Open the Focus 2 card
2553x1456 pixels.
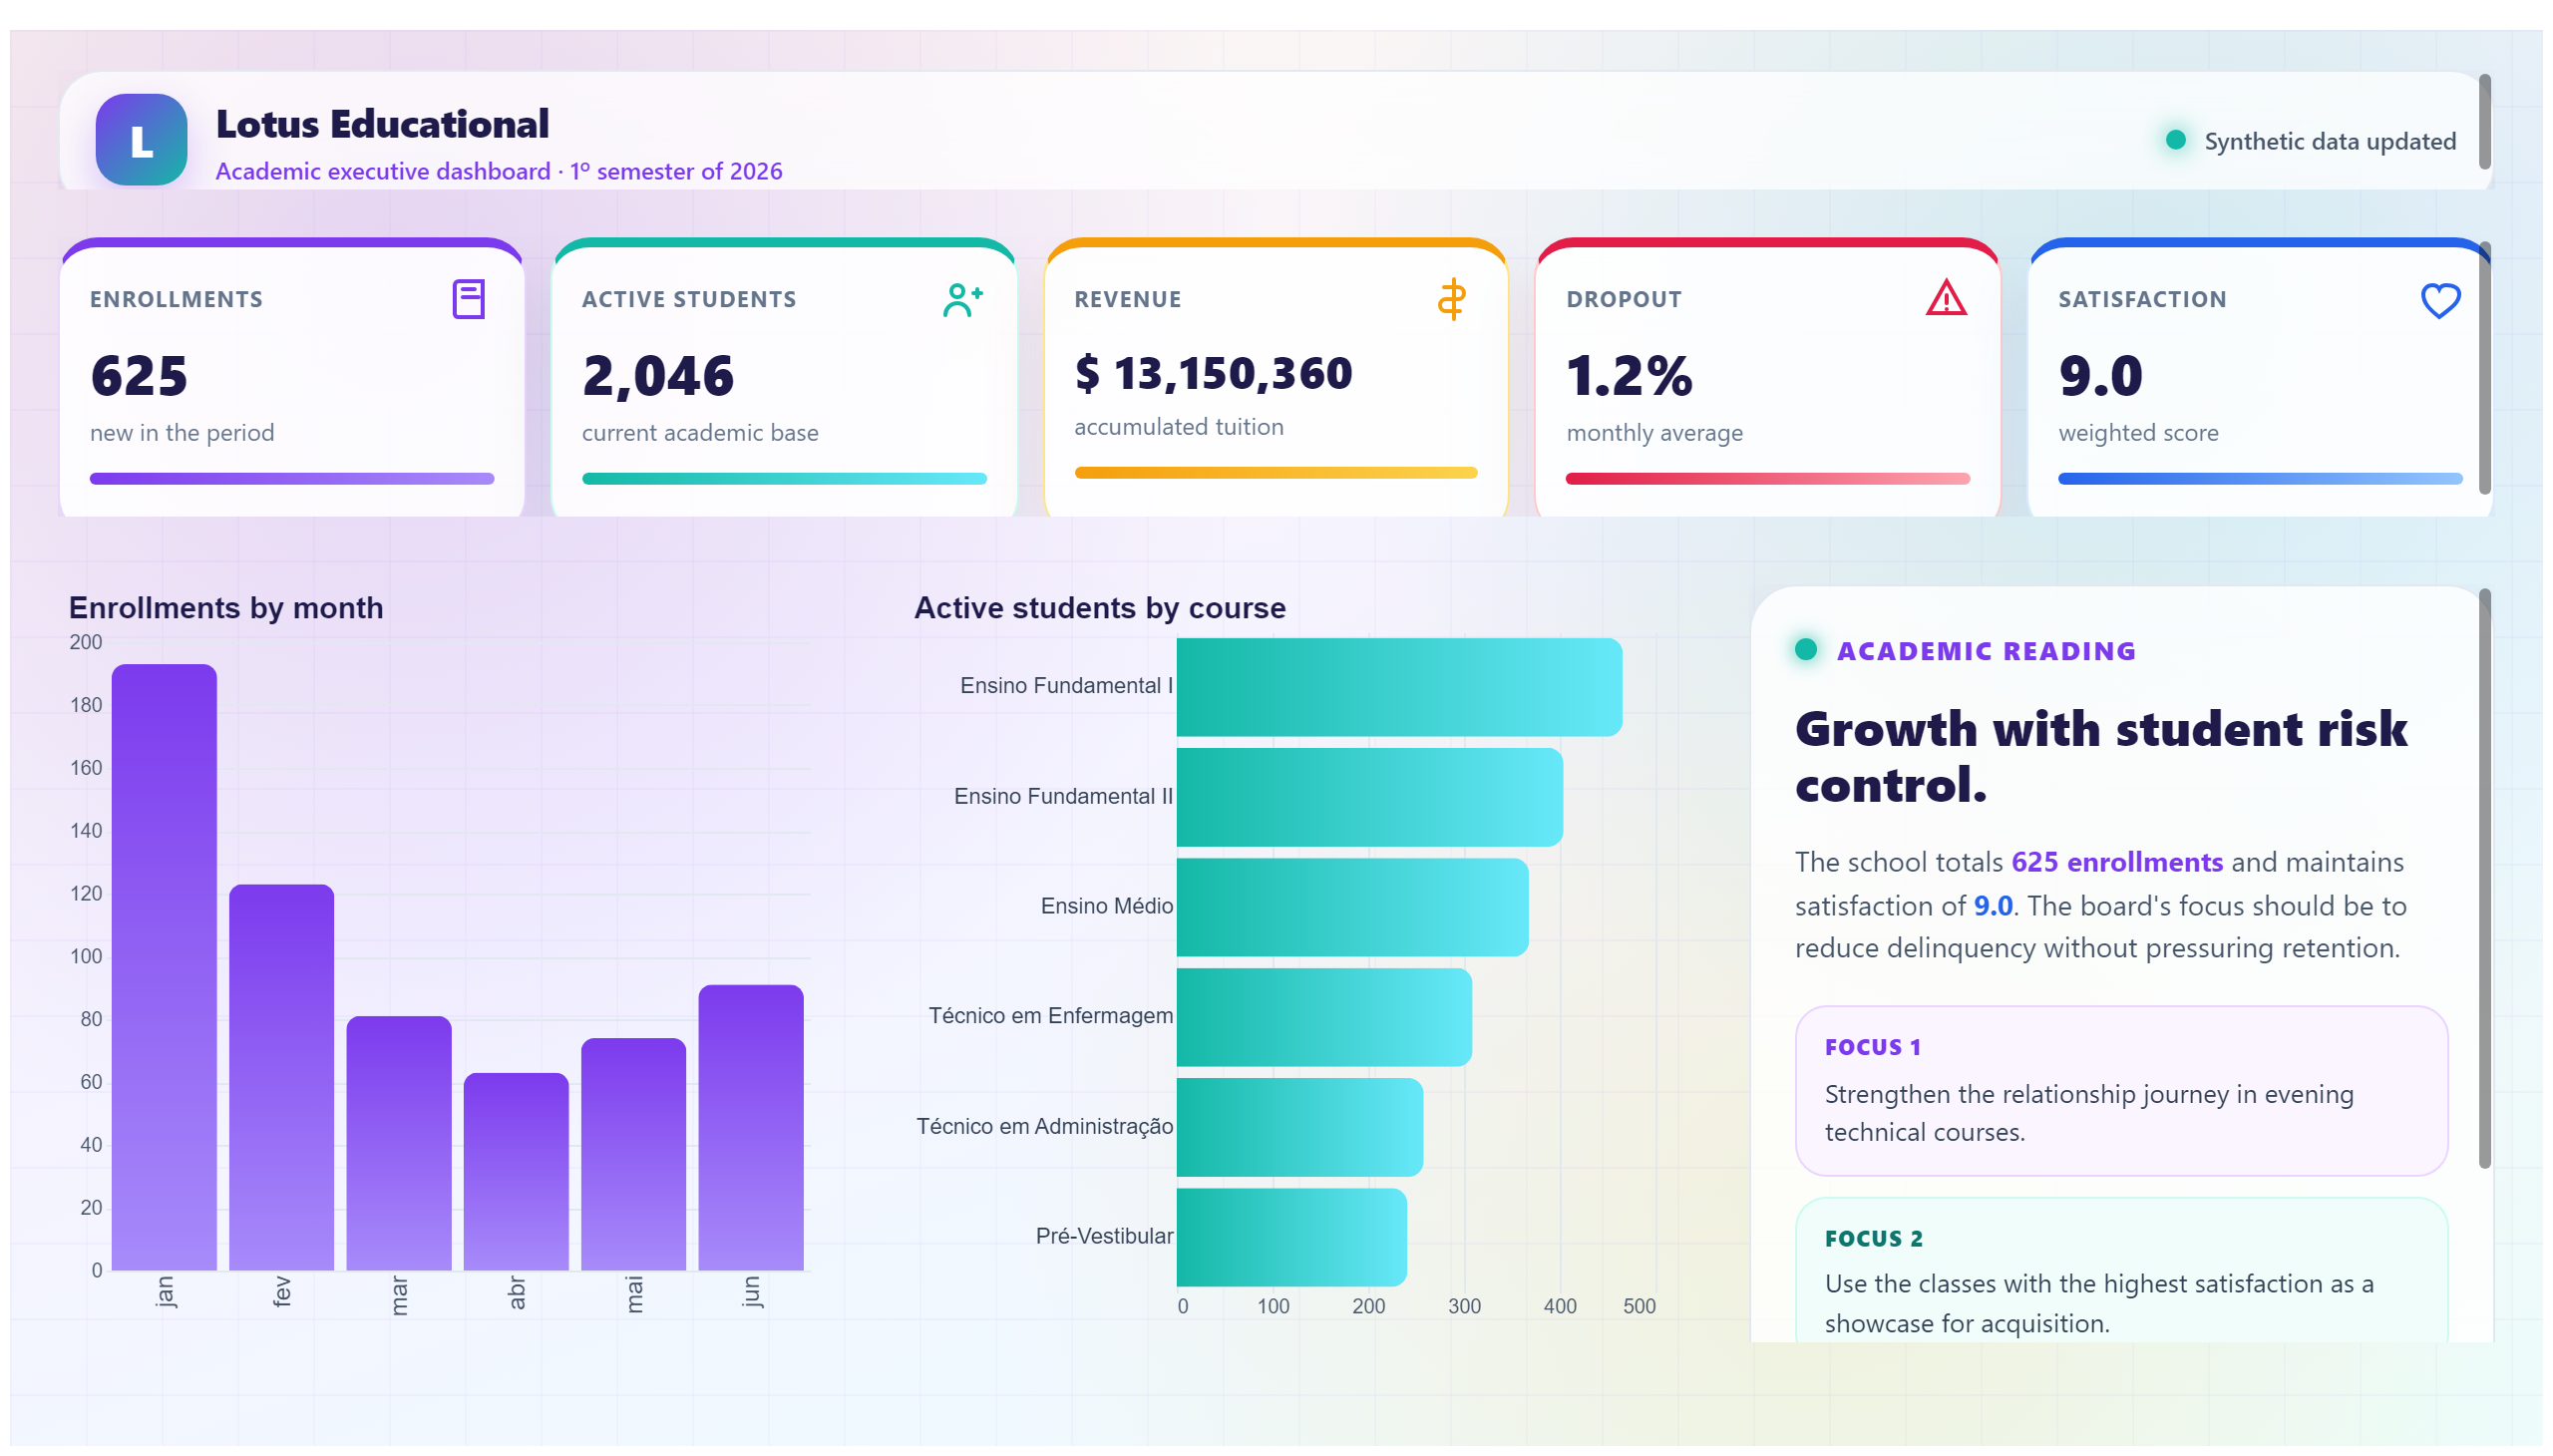point(2121,1270)
